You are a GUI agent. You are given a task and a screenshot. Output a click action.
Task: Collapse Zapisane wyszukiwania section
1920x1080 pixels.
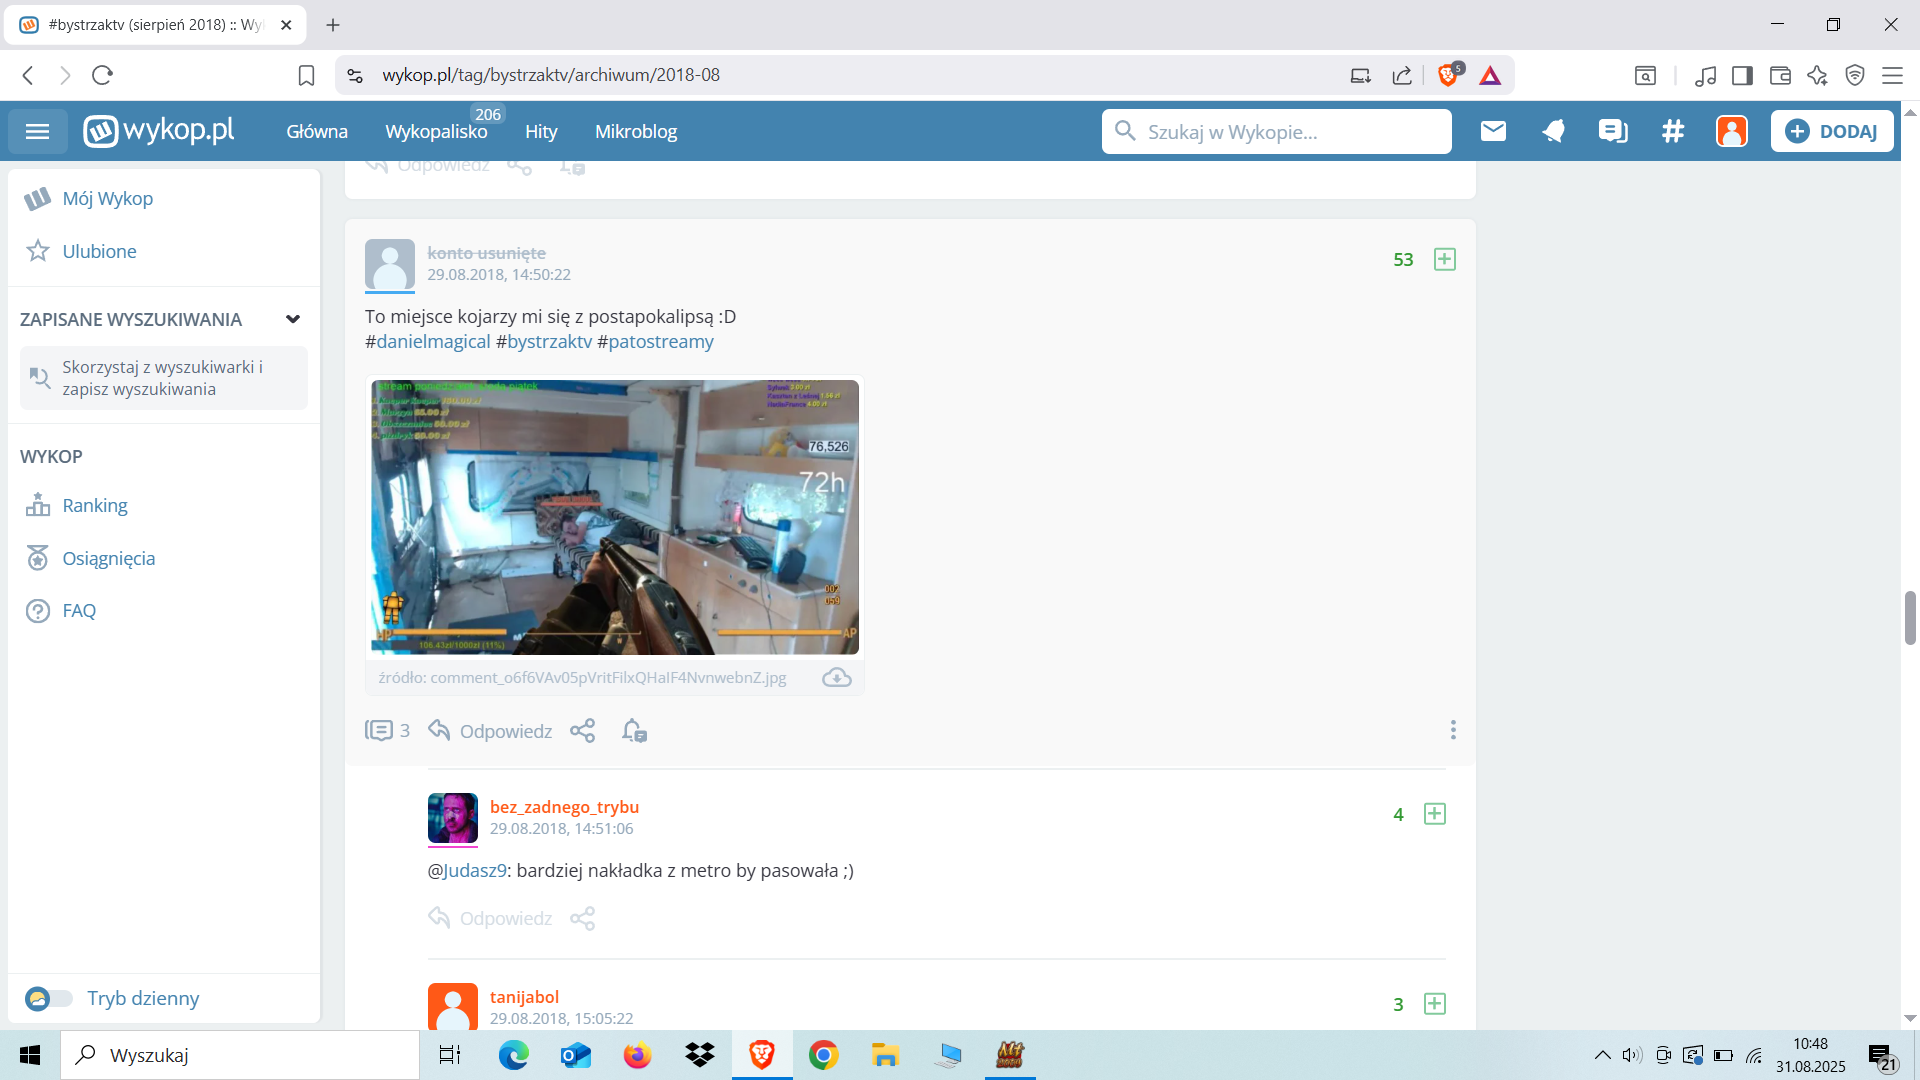pyautogui.click(x=293, y=319)
